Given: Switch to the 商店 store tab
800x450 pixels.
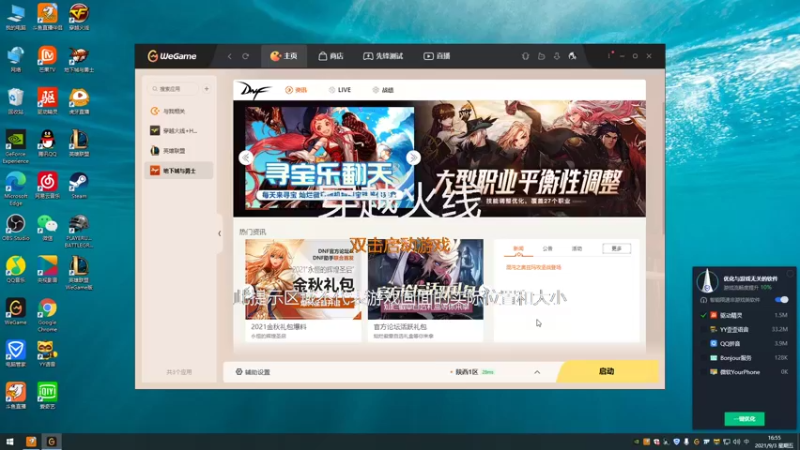Looking at the screenshot, I should coord(331,56).
